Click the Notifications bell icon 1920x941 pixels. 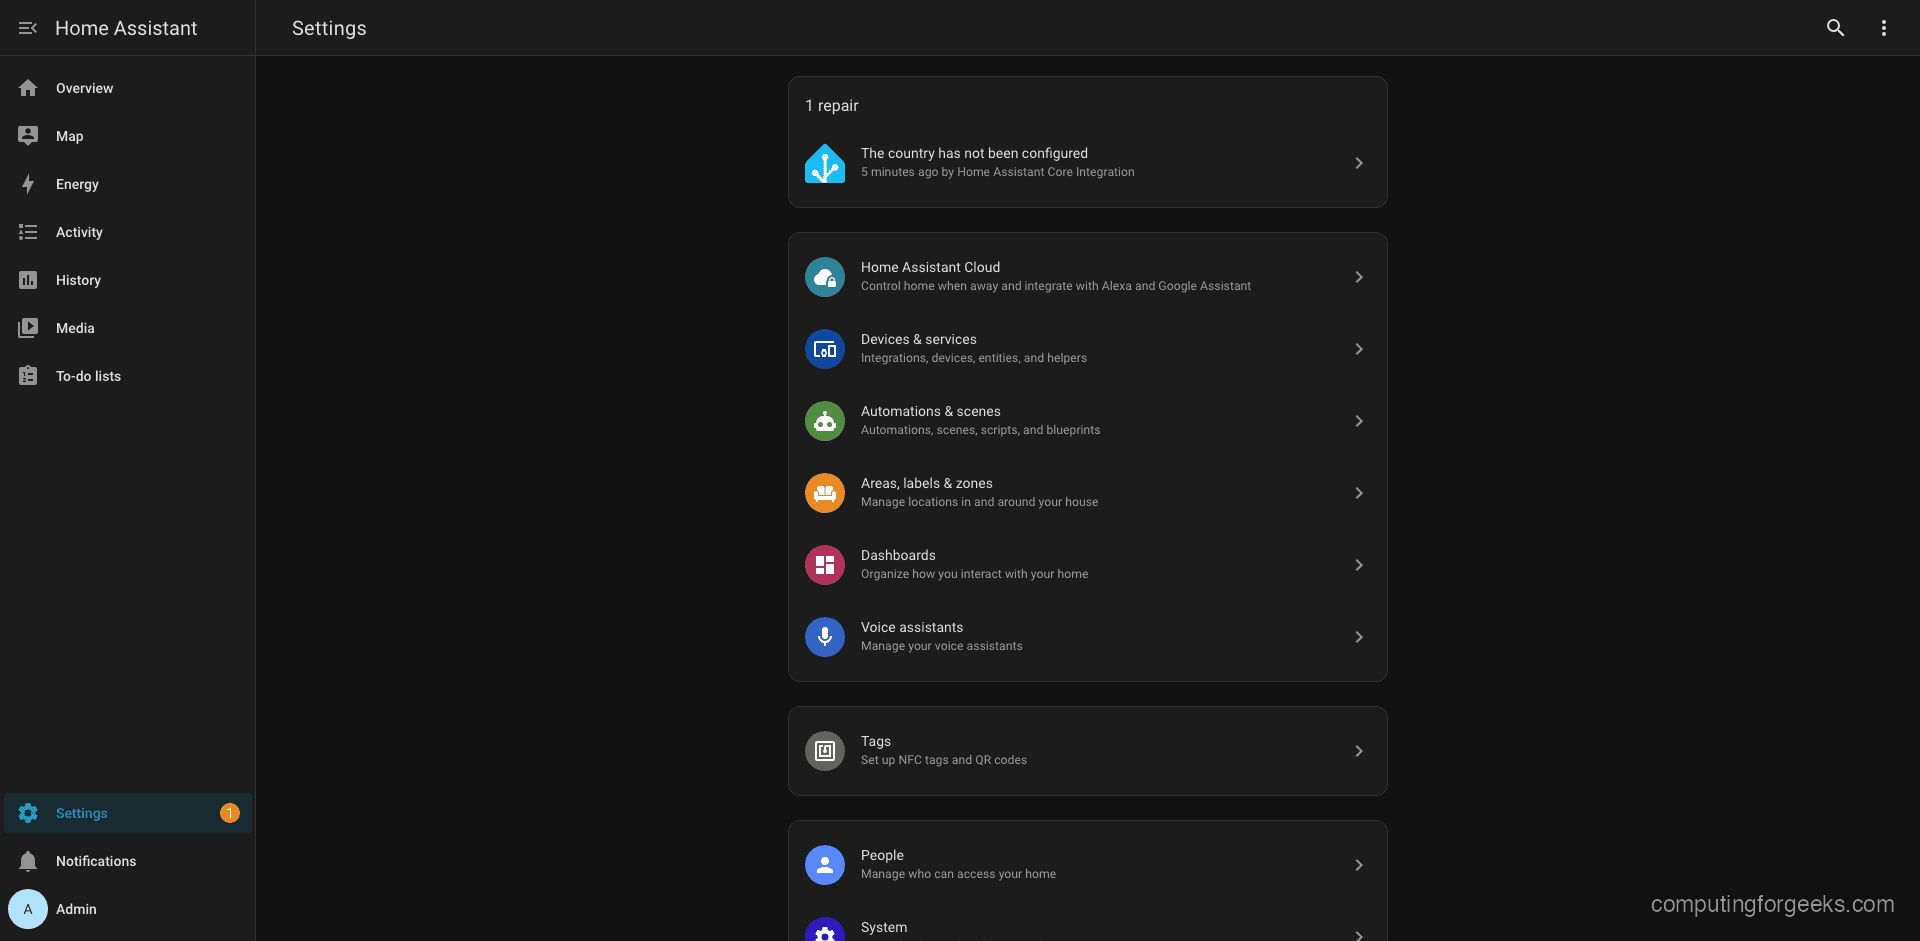point(28,861)
